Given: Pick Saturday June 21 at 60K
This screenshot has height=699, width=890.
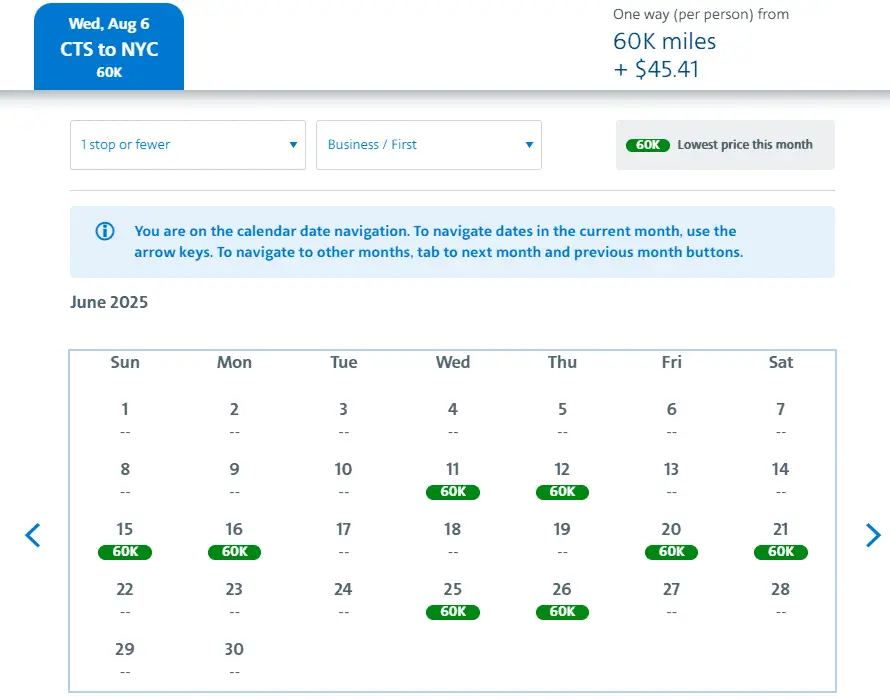Looking at the screenshot, I should [780, 540].
